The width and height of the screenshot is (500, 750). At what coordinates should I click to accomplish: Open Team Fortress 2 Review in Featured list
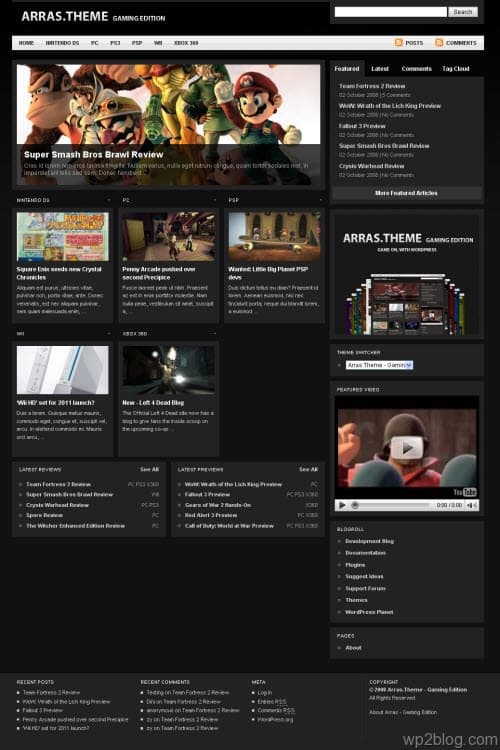(x=372, y=86)
